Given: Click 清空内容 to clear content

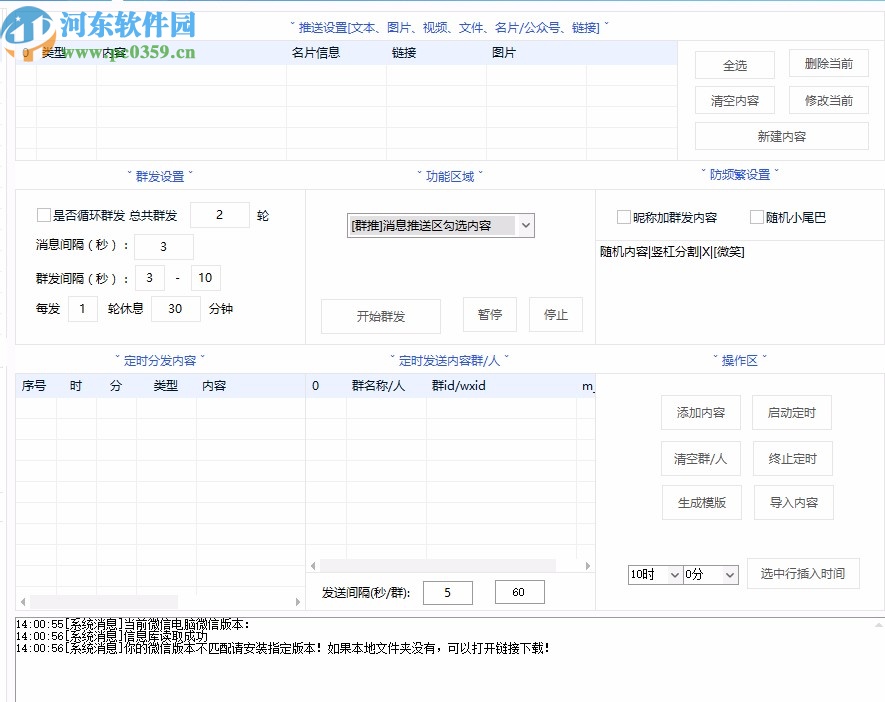Looking at the screenshot, I should 734,101.
